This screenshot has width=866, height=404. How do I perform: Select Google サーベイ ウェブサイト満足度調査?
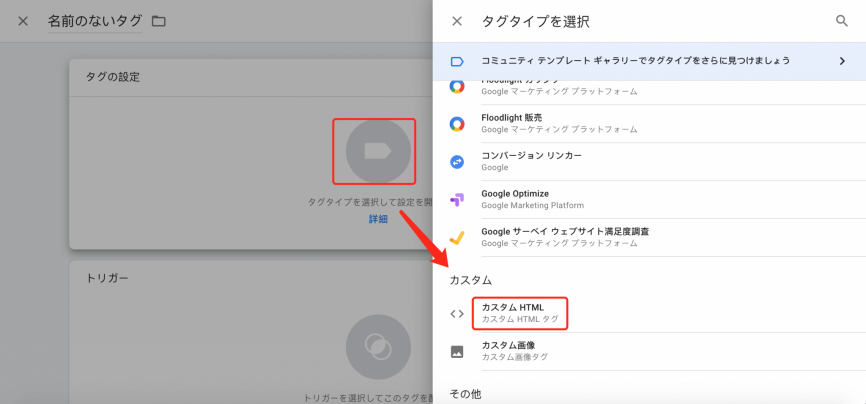[650, 237]
